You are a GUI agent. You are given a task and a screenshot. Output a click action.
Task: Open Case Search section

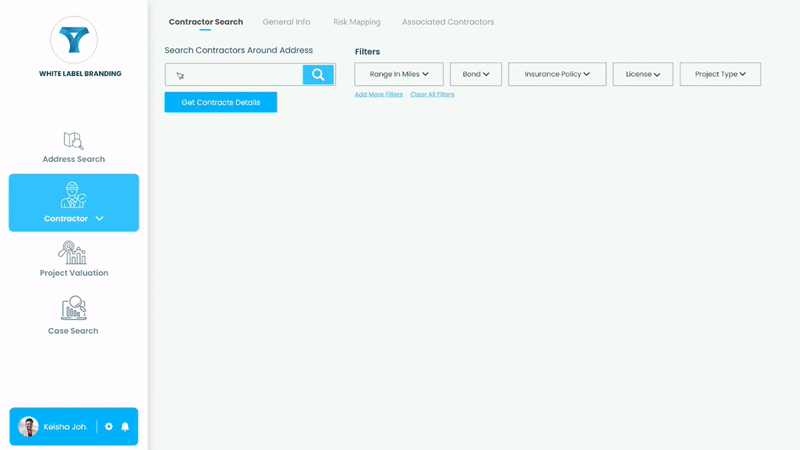tap(73, 315)
